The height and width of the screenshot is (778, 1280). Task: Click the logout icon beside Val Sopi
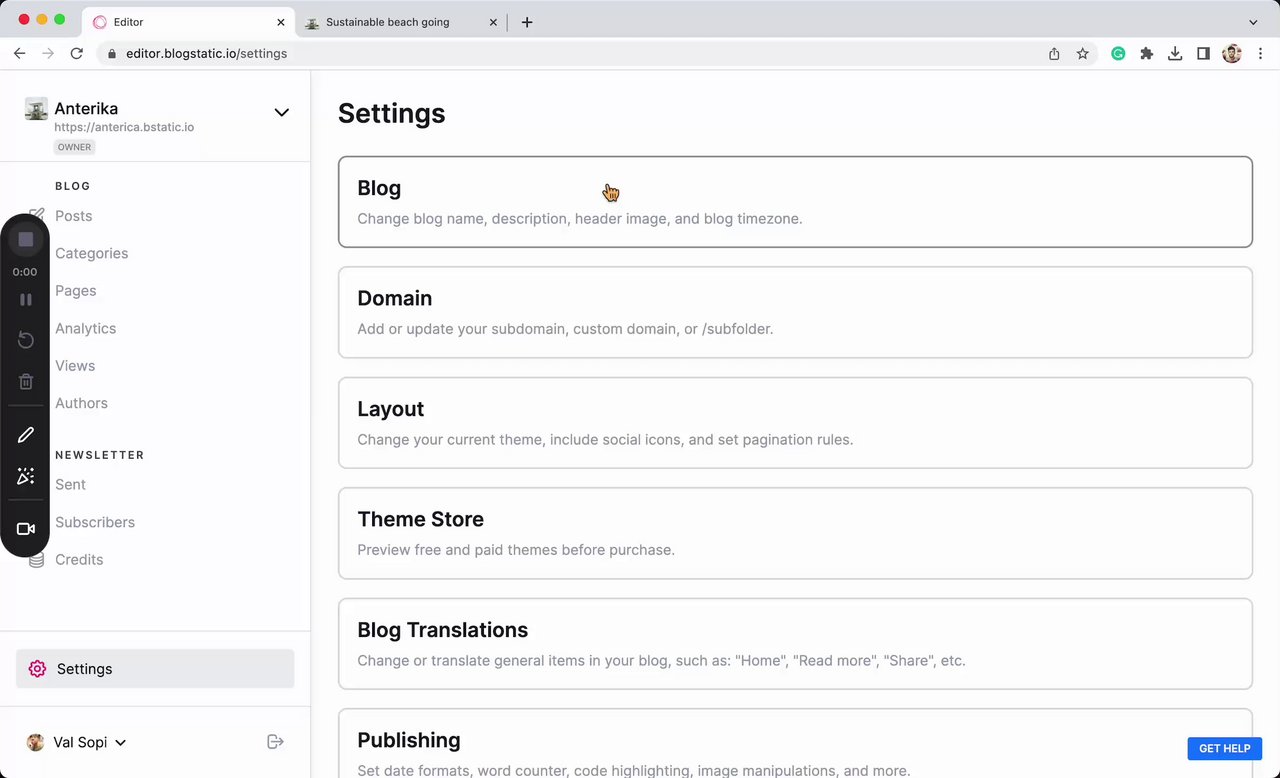275,741
